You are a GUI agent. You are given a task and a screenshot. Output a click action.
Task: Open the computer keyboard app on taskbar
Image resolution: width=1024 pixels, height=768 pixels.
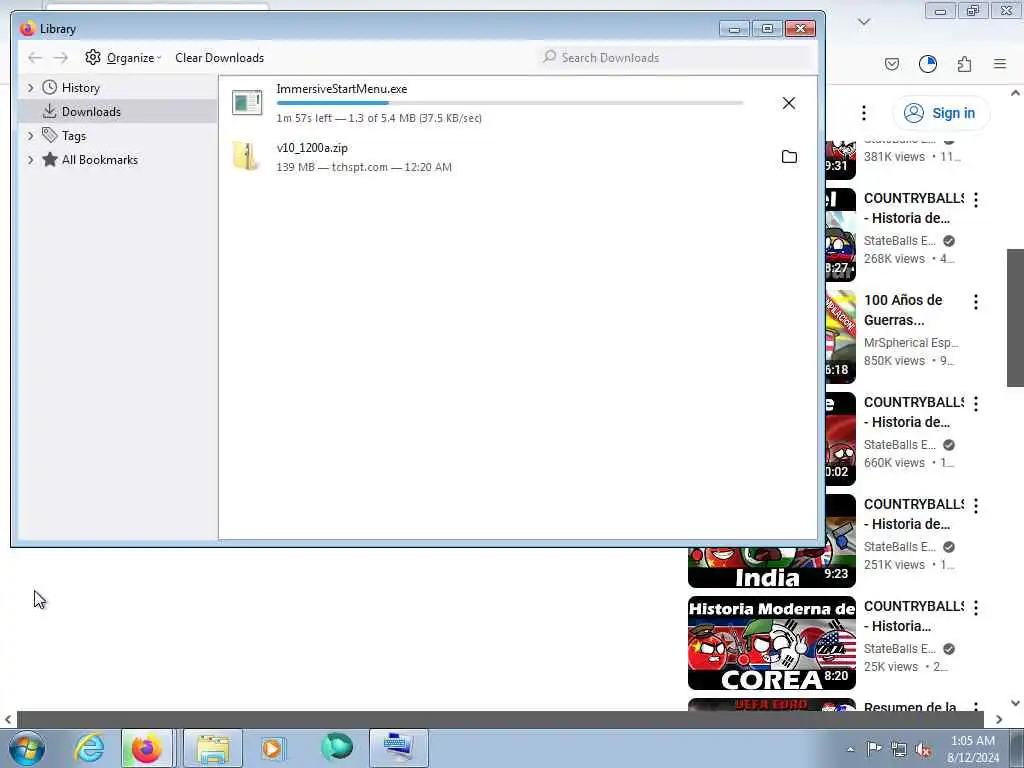pos(398,748)
